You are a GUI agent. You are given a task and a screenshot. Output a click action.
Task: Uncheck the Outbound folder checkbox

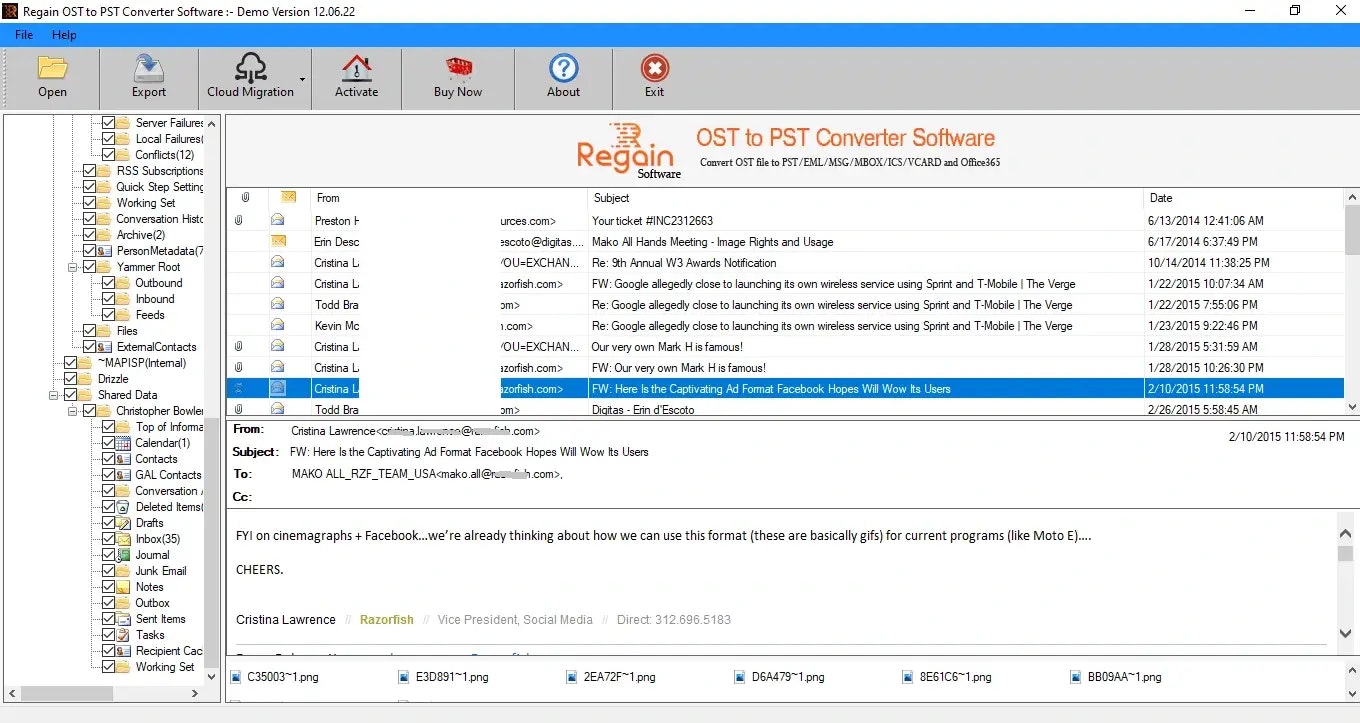point(109,283)
